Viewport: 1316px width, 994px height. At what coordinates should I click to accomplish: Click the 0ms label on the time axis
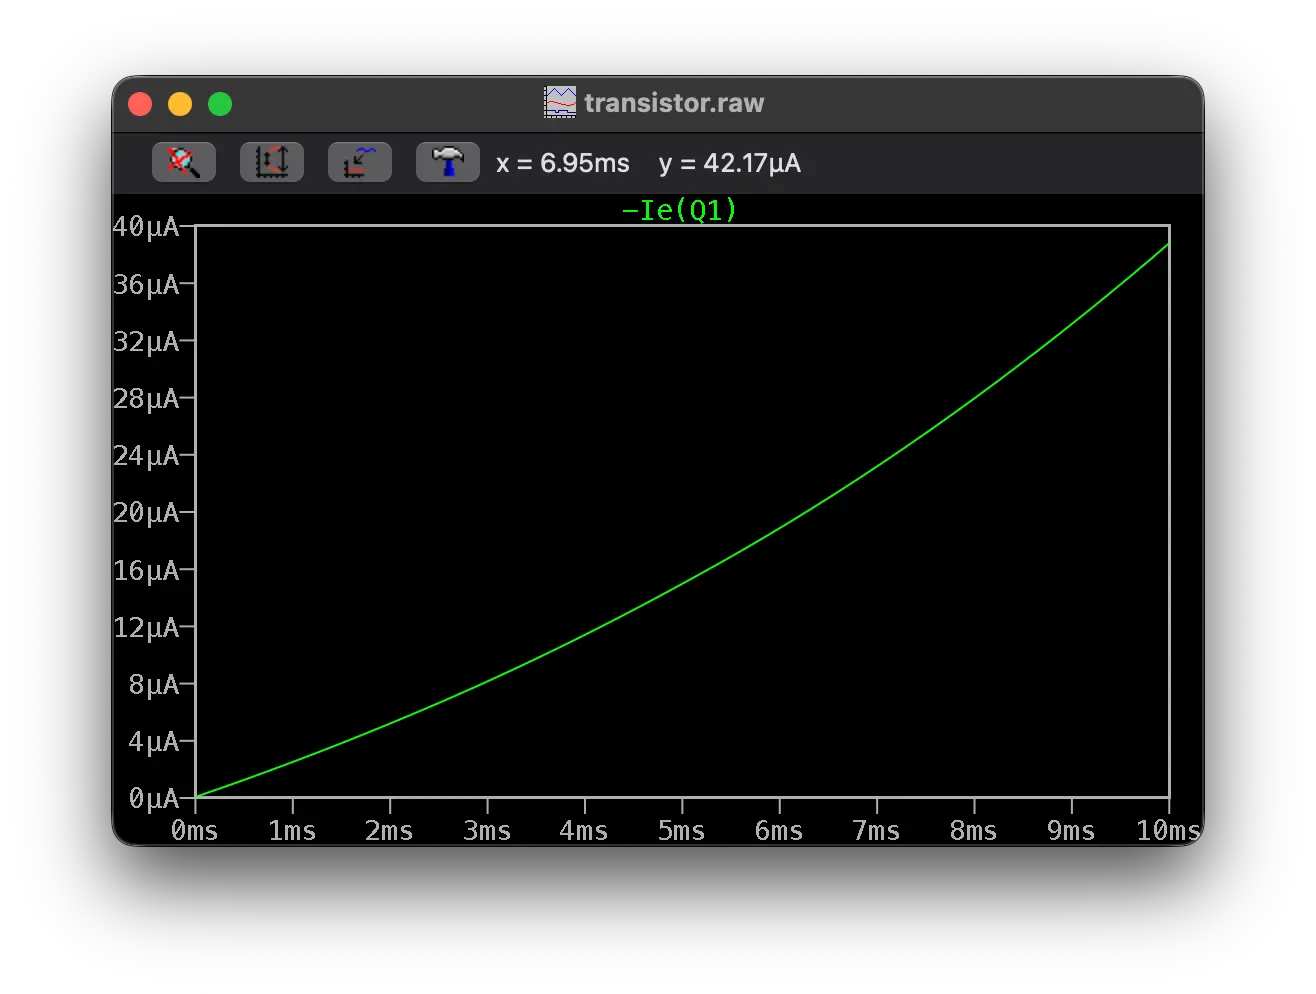click(194, 831)
